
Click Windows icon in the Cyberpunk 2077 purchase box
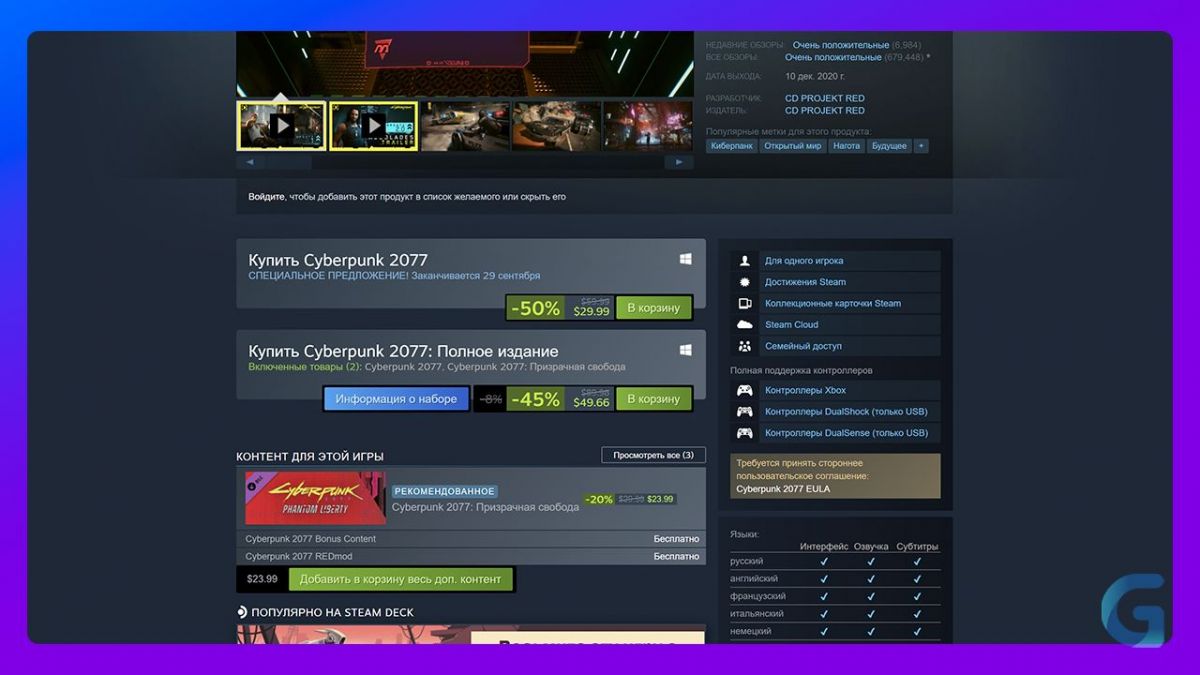(x=686, y=259)
